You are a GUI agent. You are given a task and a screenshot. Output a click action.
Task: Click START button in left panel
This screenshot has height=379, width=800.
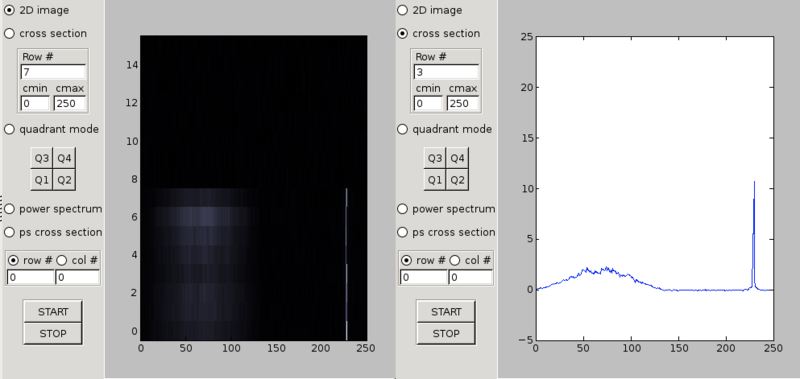point(53,312)
